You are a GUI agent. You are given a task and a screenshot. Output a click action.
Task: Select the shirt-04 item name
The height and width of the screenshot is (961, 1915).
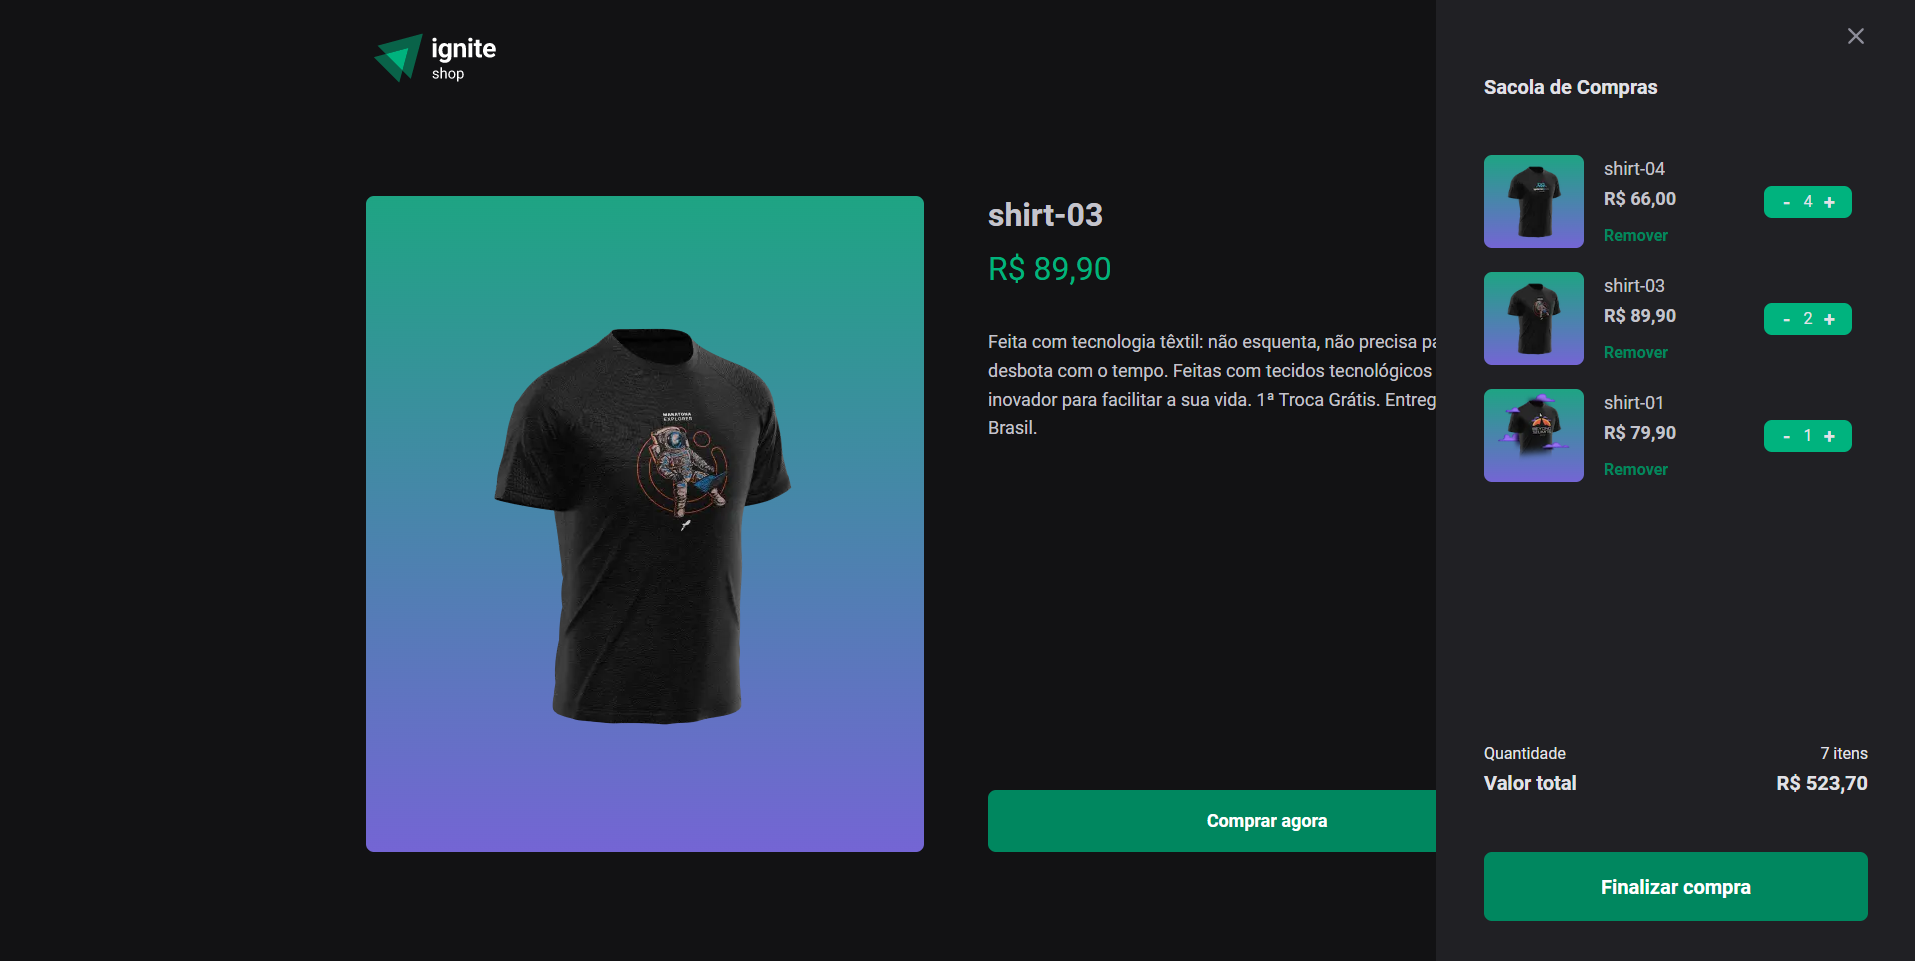point(1634,169)
